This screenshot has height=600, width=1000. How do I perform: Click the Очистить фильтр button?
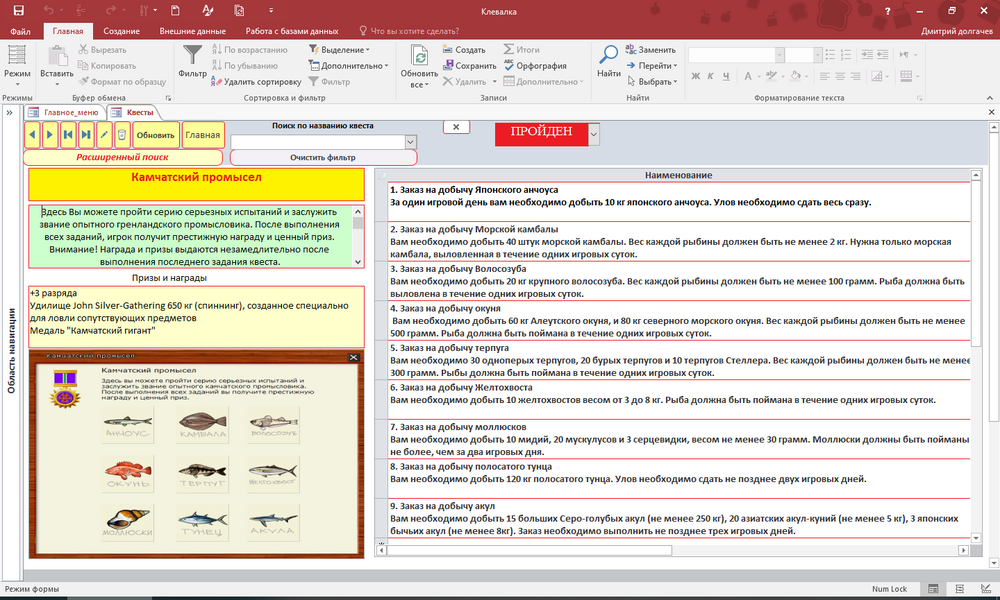point(323,158)
